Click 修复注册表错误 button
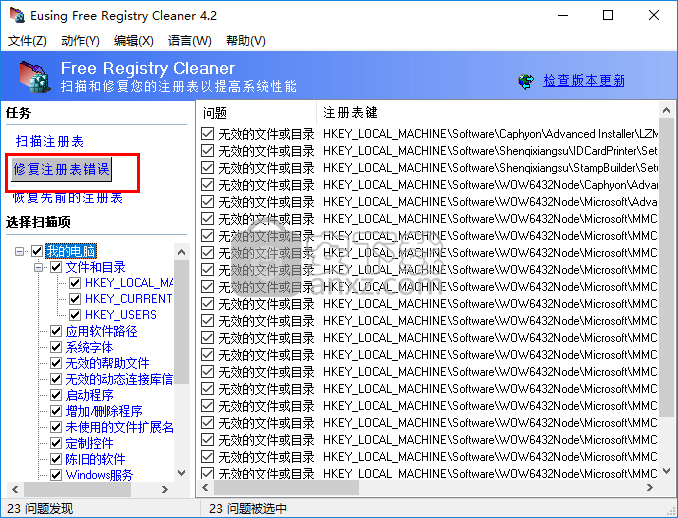The width and height of the screenshot is (678, 518). point(61,169)
